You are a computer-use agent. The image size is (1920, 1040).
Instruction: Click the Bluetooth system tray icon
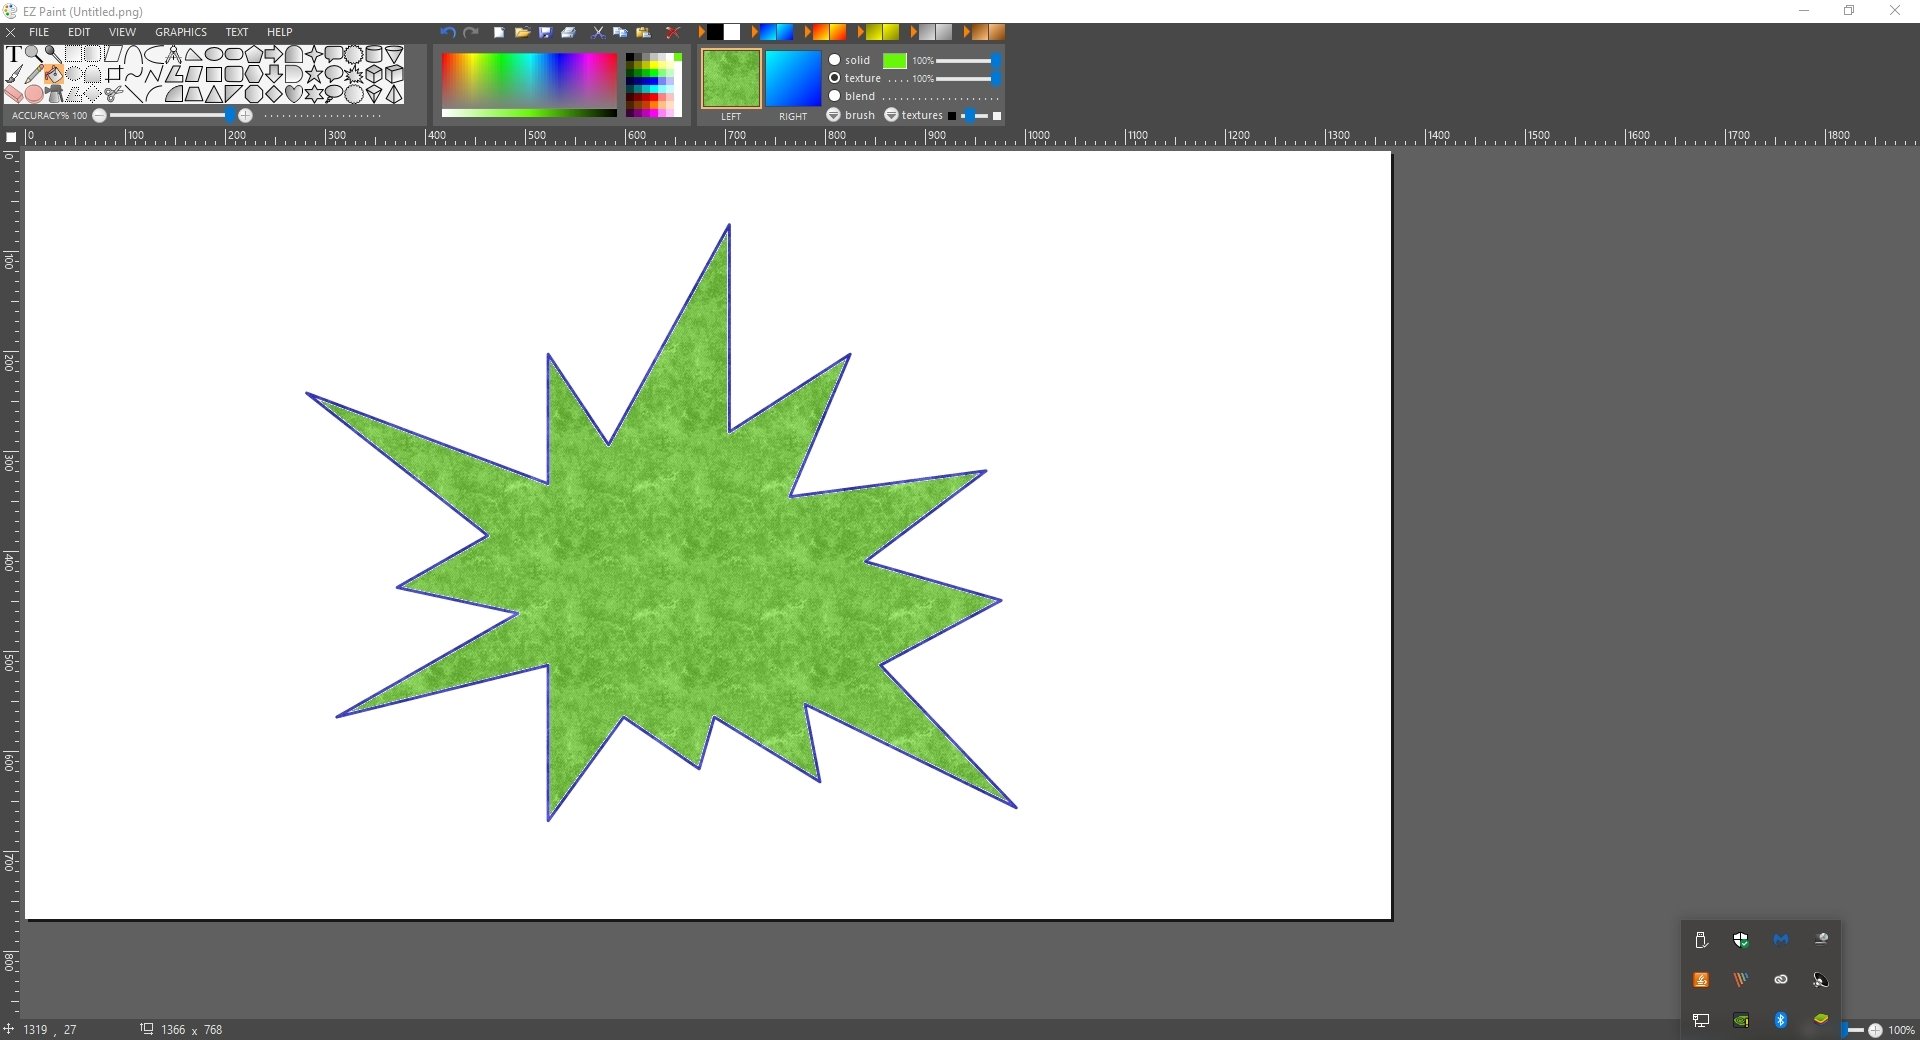pos(1781,1020)
